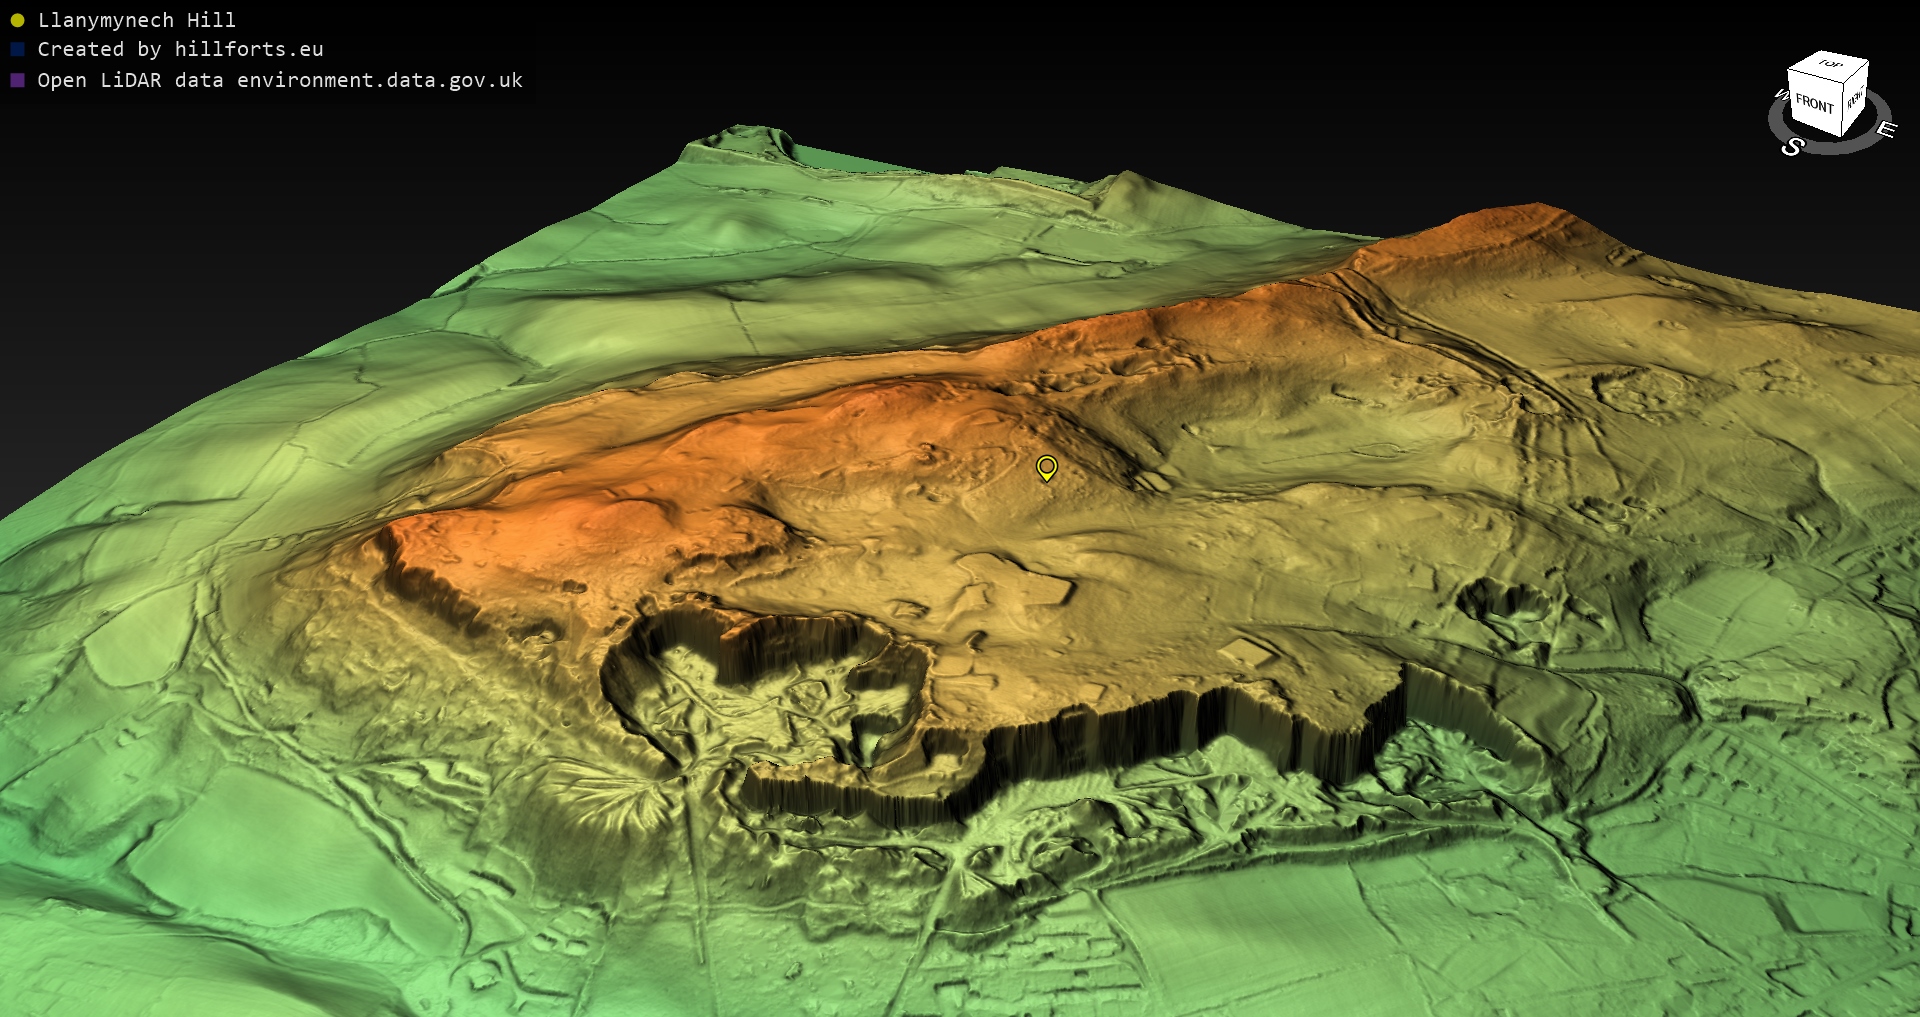Click the Llanymynech Hill legend label
The image size is (1920, 1017).
(x=136, y=20)
